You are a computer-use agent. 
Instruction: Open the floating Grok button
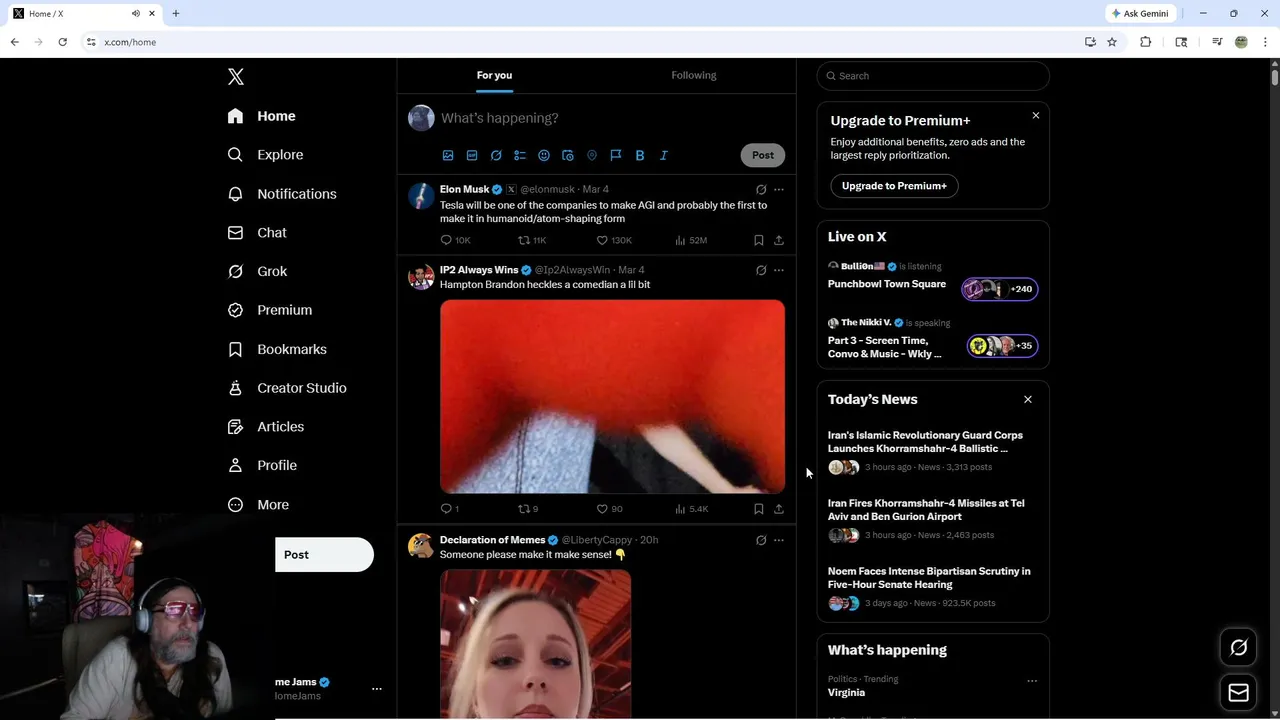(x=1239, y=648)
